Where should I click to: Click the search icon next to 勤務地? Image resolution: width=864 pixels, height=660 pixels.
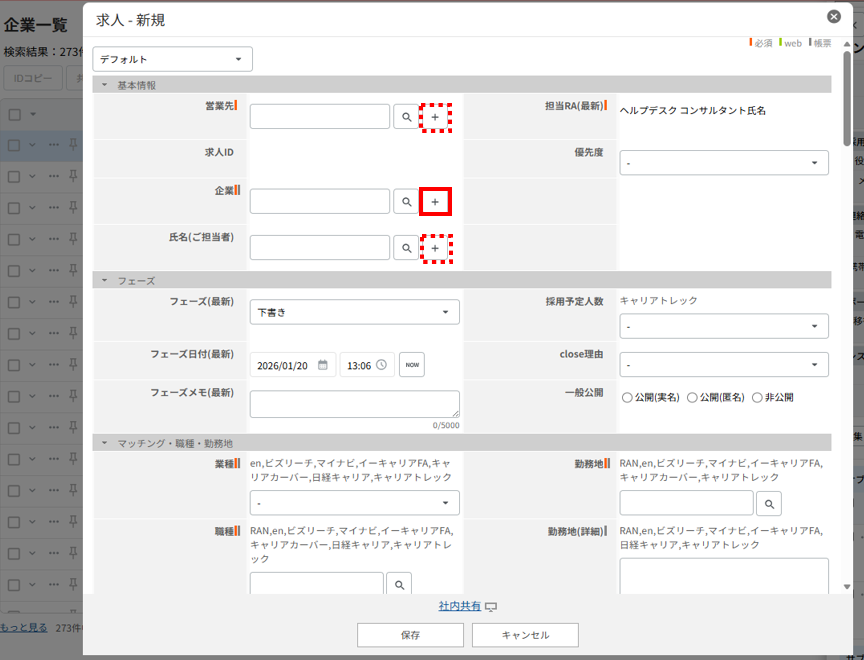[770, 503]
